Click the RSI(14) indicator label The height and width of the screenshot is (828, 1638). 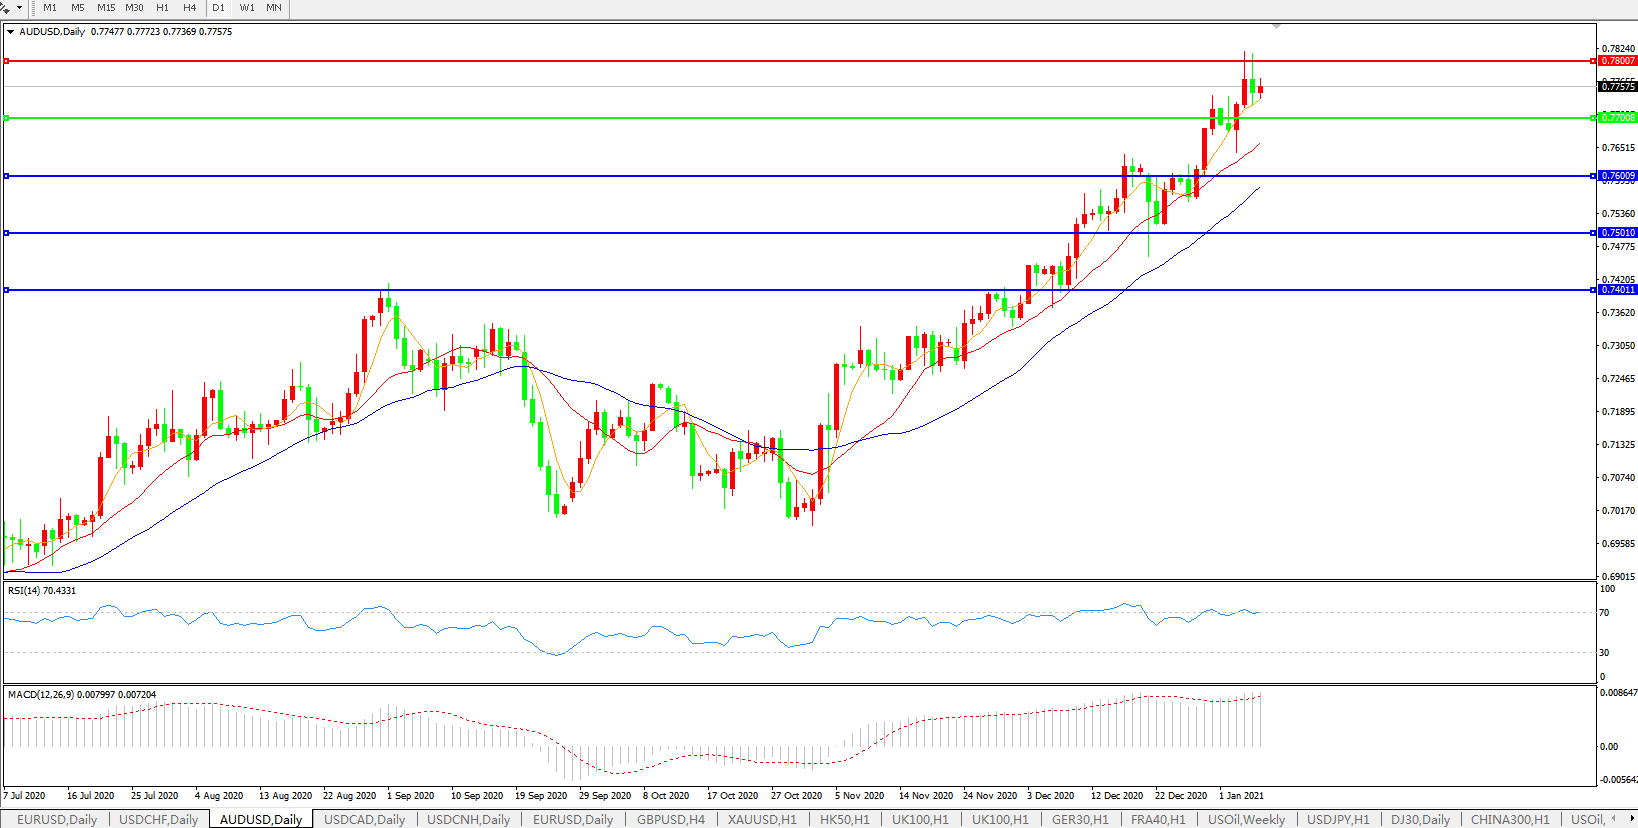tap(42, 591)
